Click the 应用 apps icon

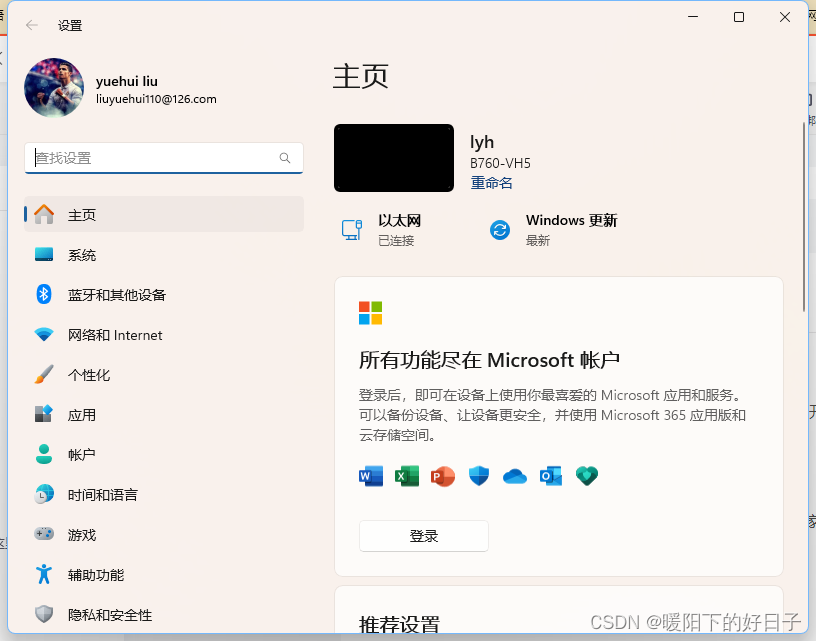[44, 414]
